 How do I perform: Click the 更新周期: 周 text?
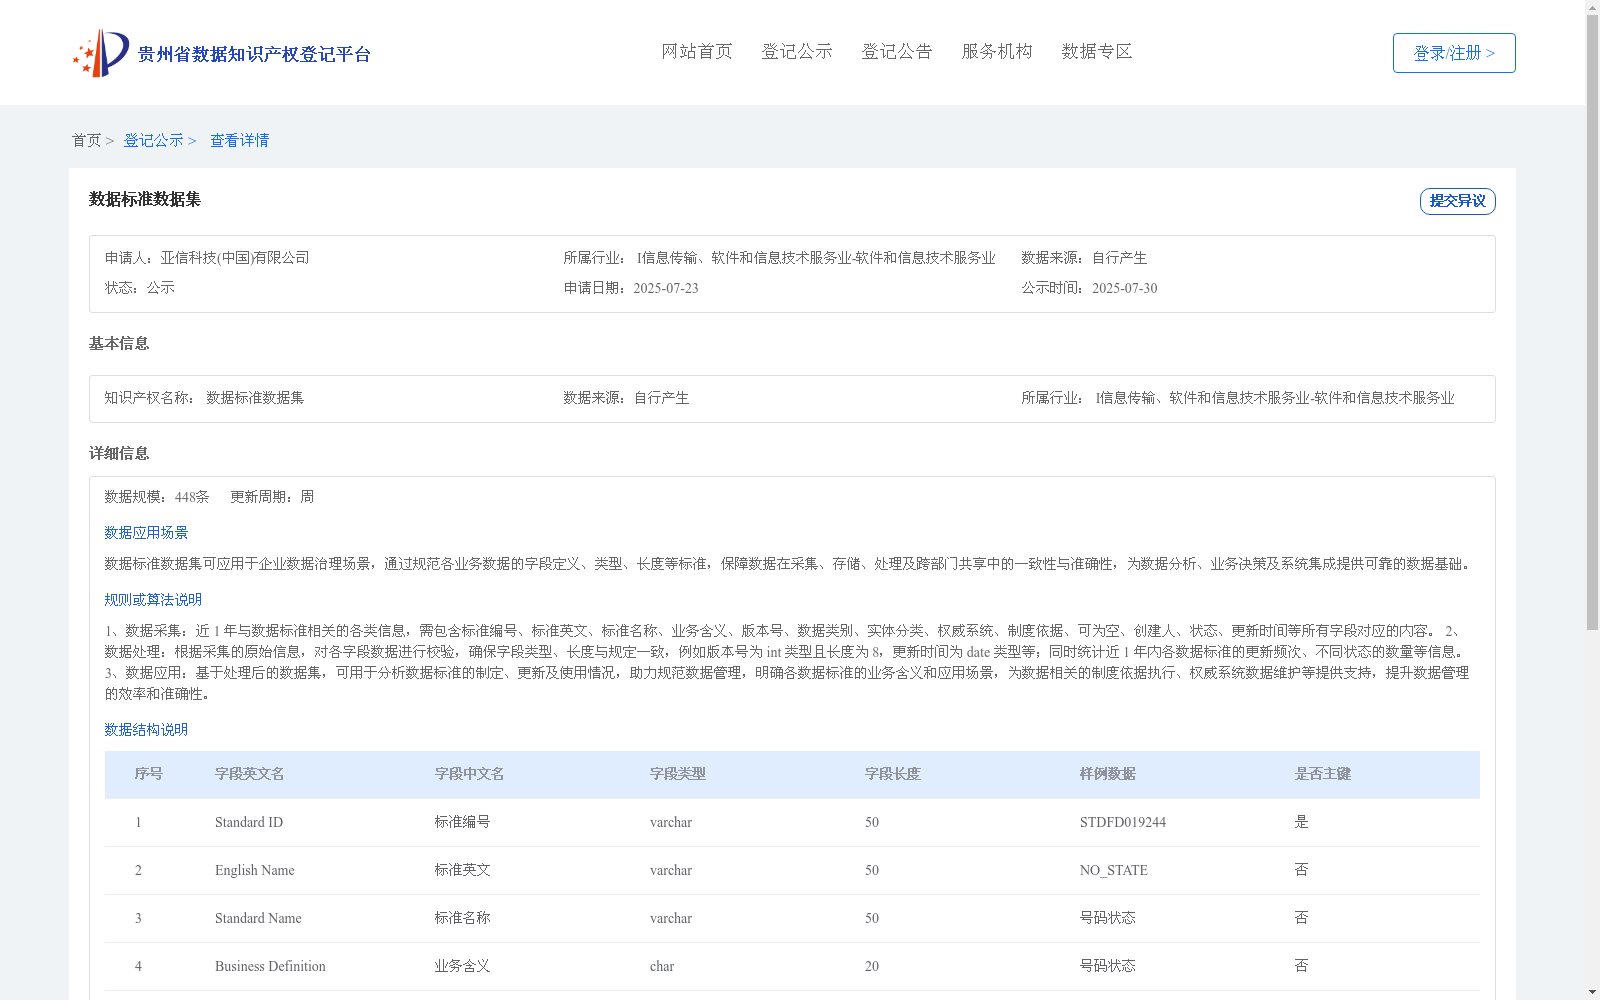272,497
